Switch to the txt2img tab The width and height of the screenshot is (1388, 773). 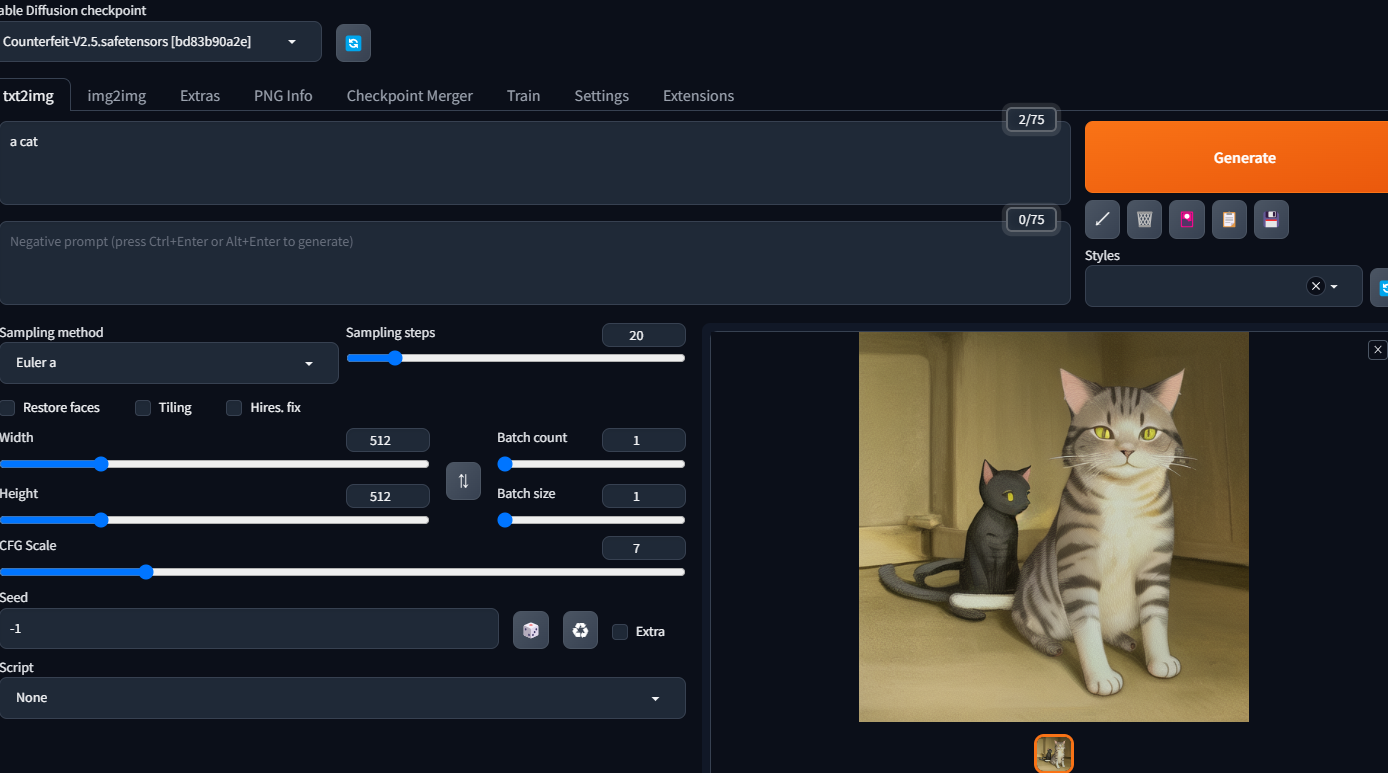click(35, 96)
